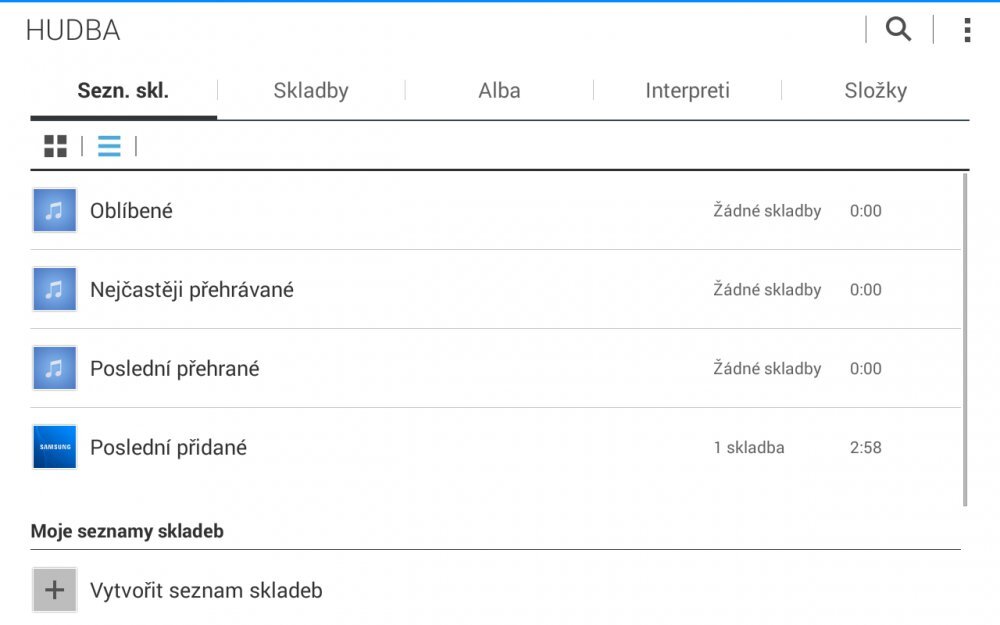This screenshot has height=625, width=1000.
Task: Open the Nejčastěji přehrávané playlist
Action: point(192,290)
